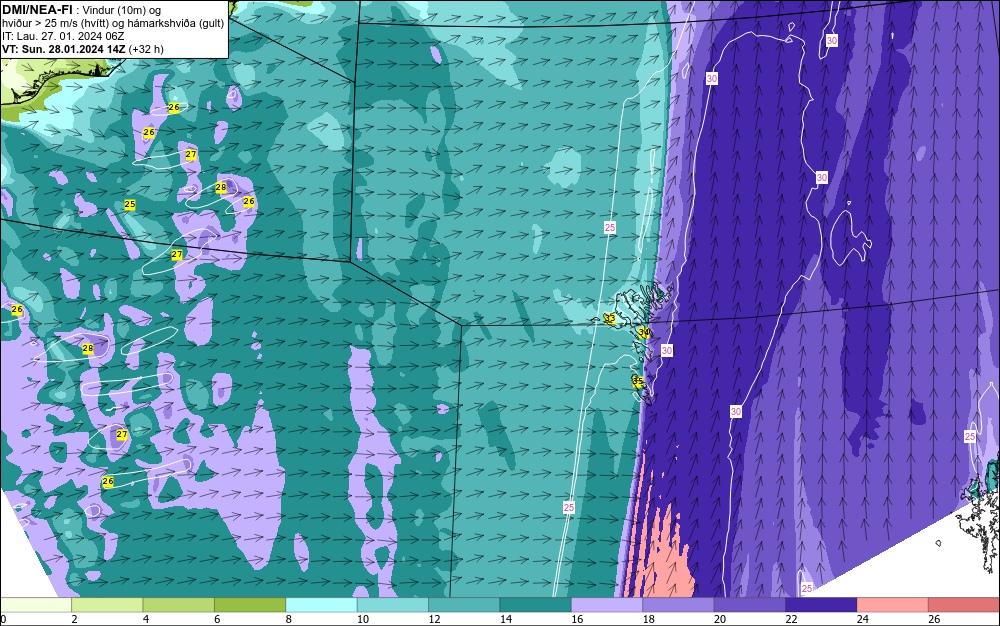Click the legend scale value 24

tap(863, 619)
